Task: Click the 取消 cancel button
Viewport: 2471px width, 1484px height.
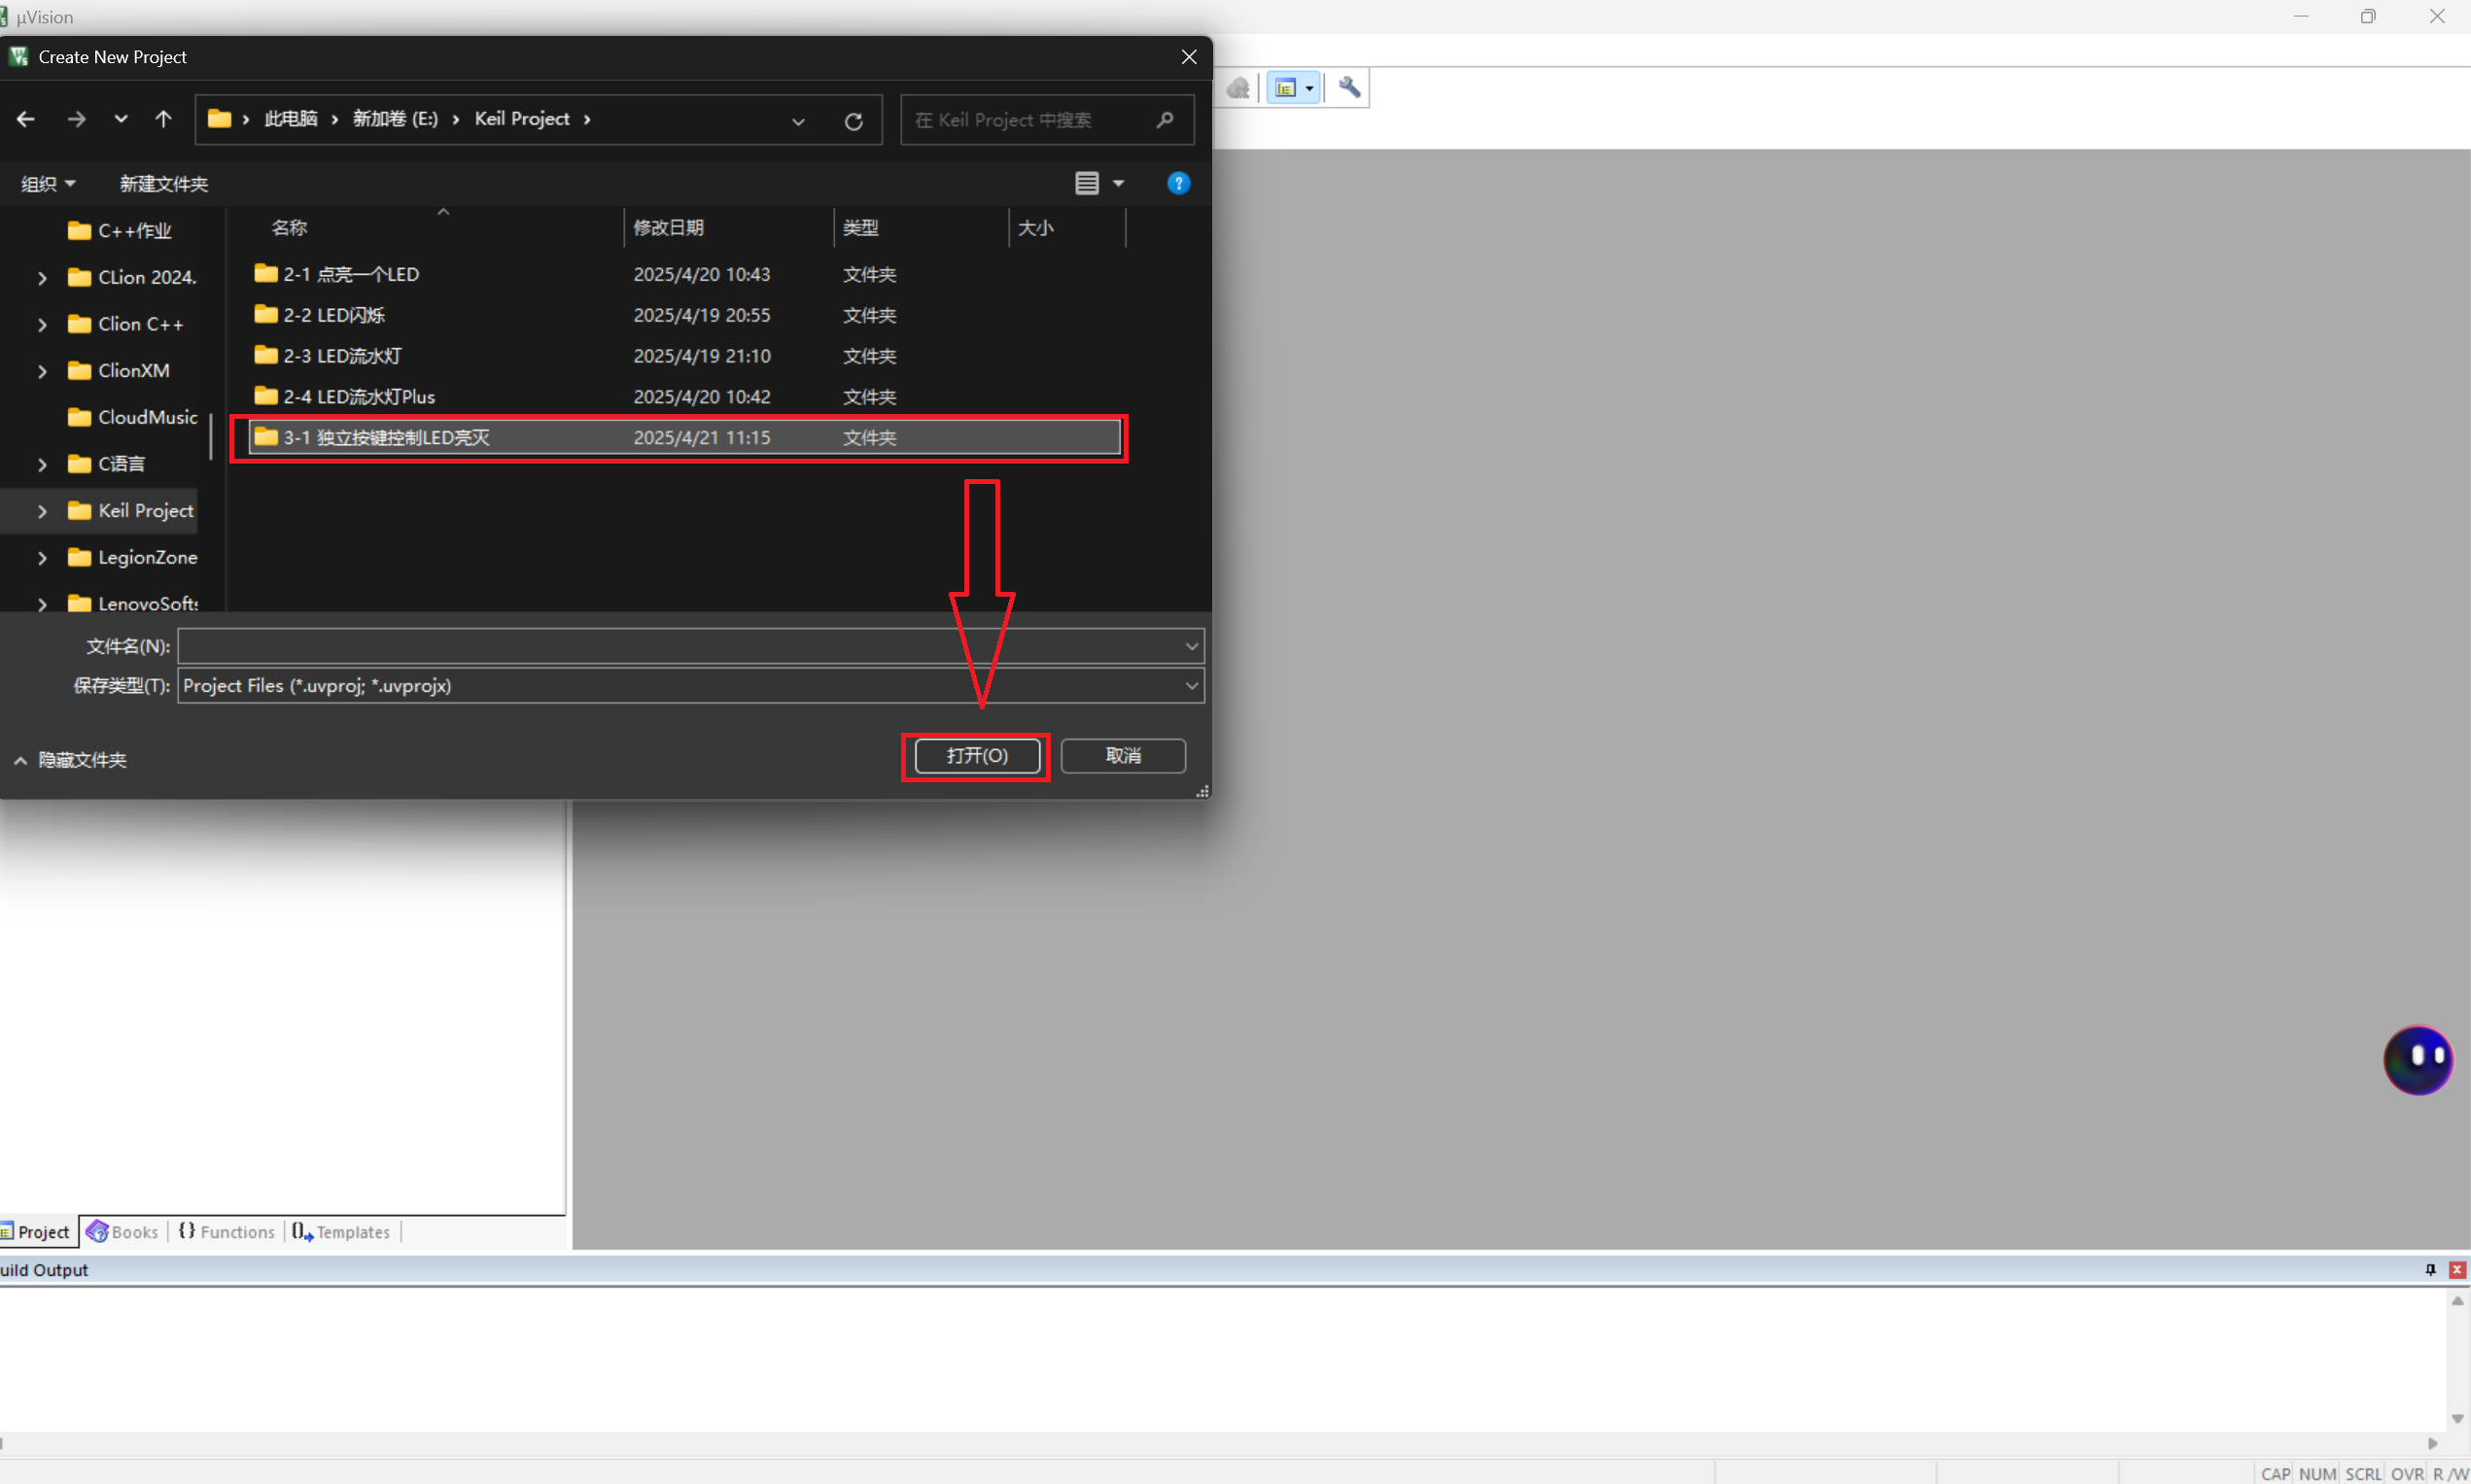Action: [1123, 756]
